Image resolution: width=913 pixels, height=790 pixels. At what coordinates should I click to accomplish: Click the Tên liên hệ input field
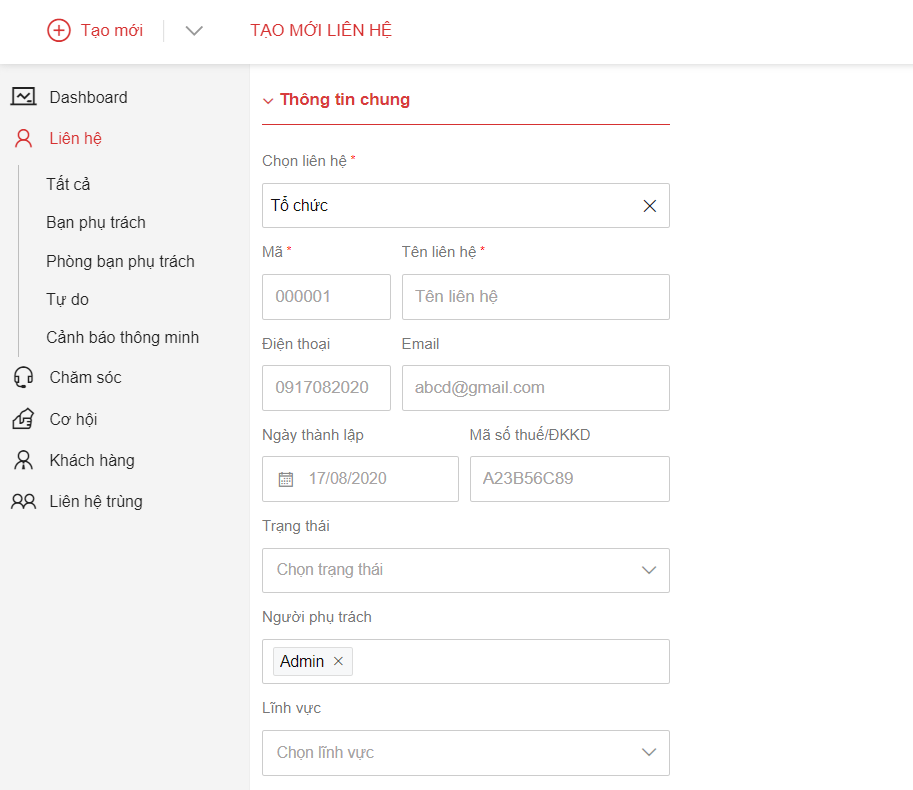(x=535, y=297)
